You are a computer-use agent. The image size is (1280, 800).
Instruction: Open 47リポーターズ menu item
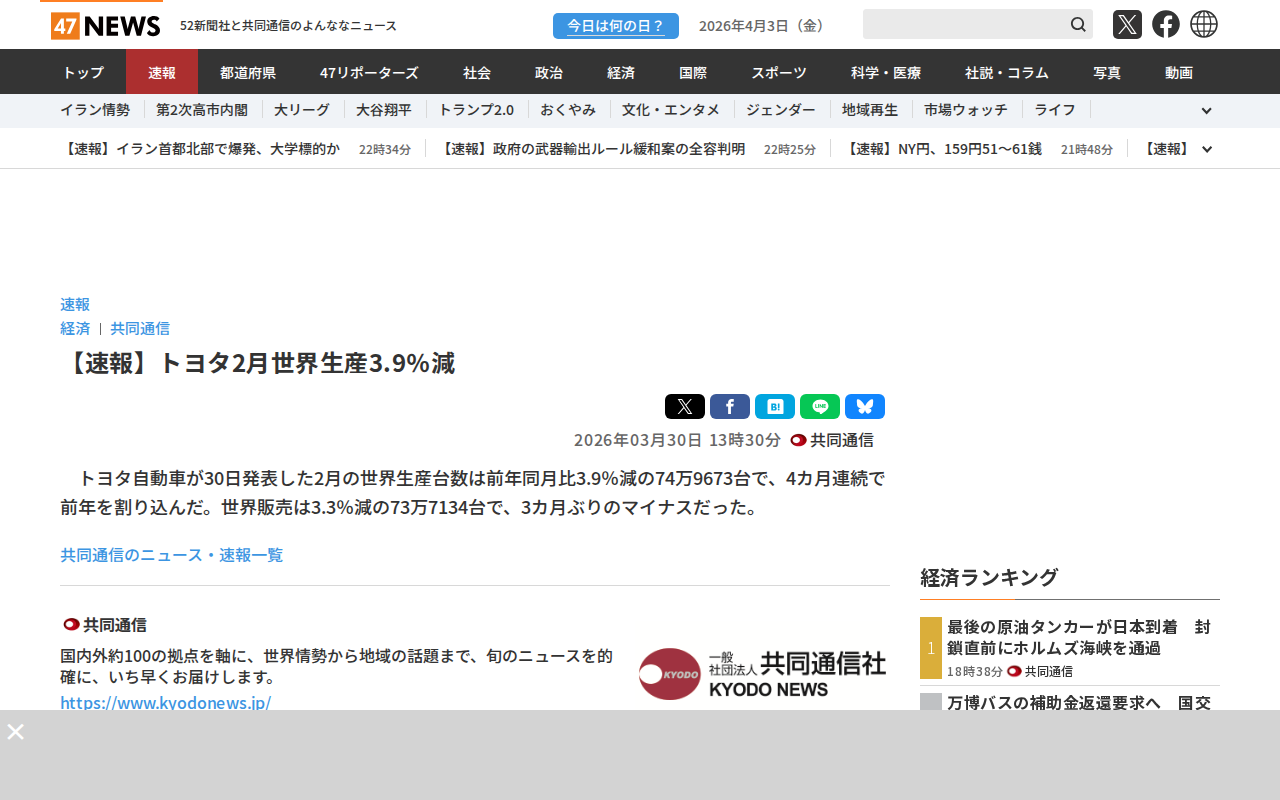coord(369,72)
